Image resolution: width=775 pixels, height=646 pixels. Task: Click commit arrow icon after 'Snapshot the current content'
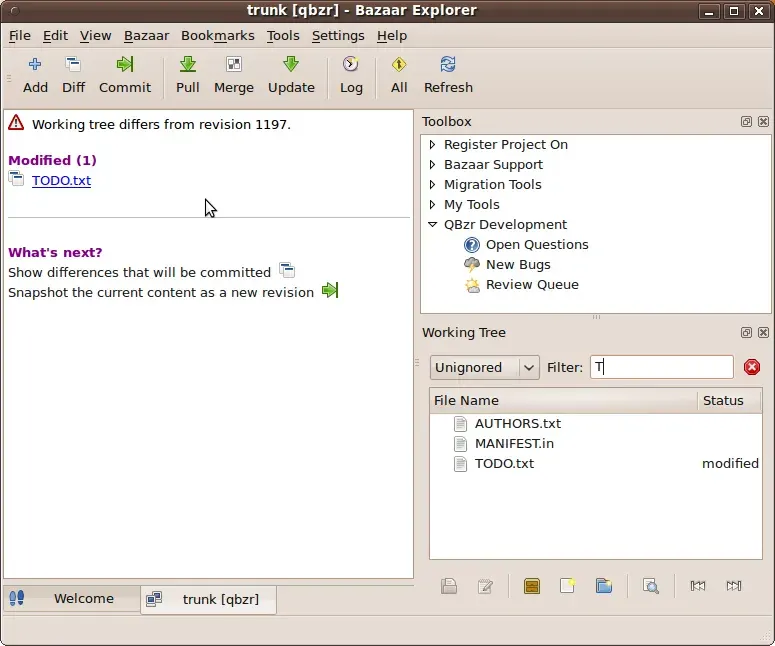coord(330,290)
